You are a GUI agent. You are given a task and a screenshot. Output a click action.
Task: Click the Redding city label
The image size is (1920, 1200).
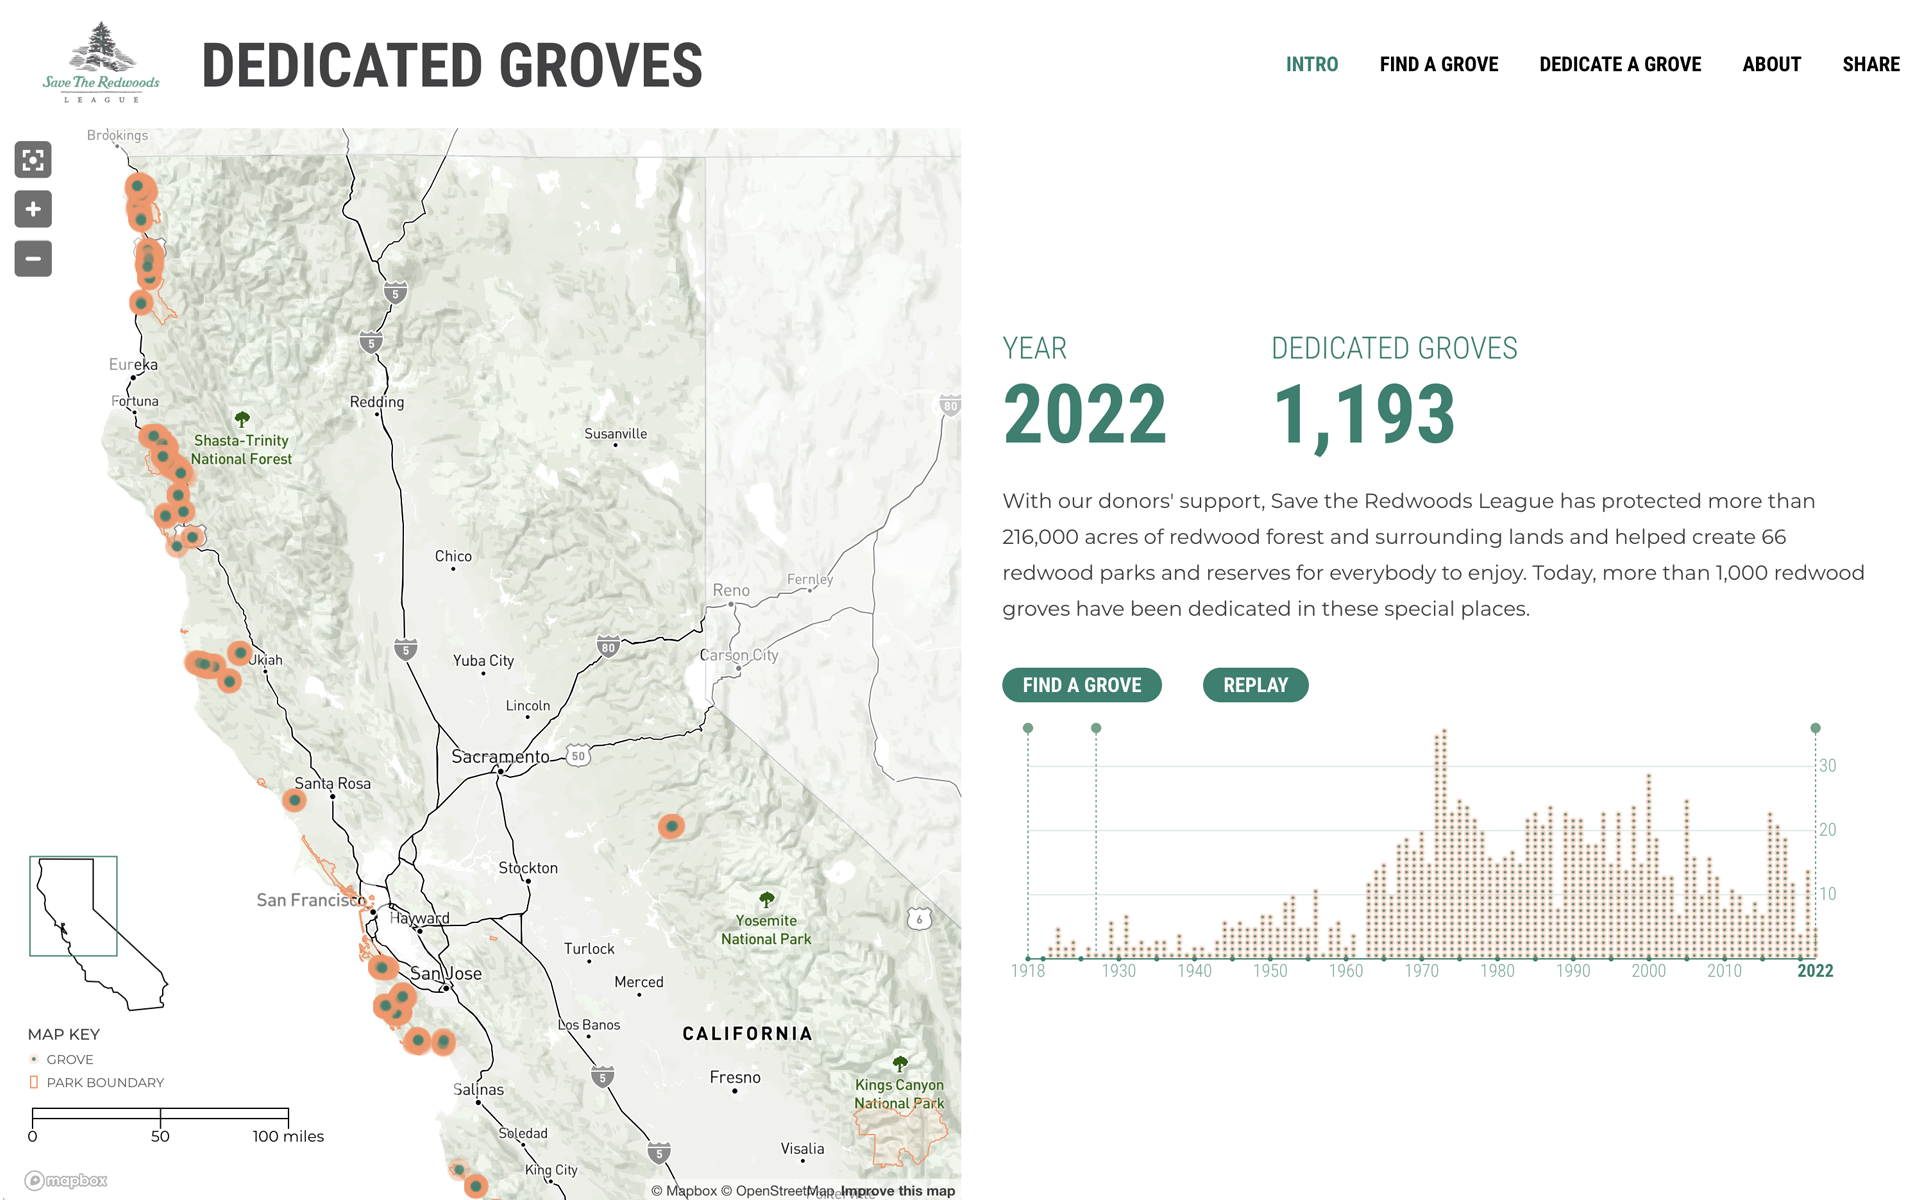(x=377, y=402)
